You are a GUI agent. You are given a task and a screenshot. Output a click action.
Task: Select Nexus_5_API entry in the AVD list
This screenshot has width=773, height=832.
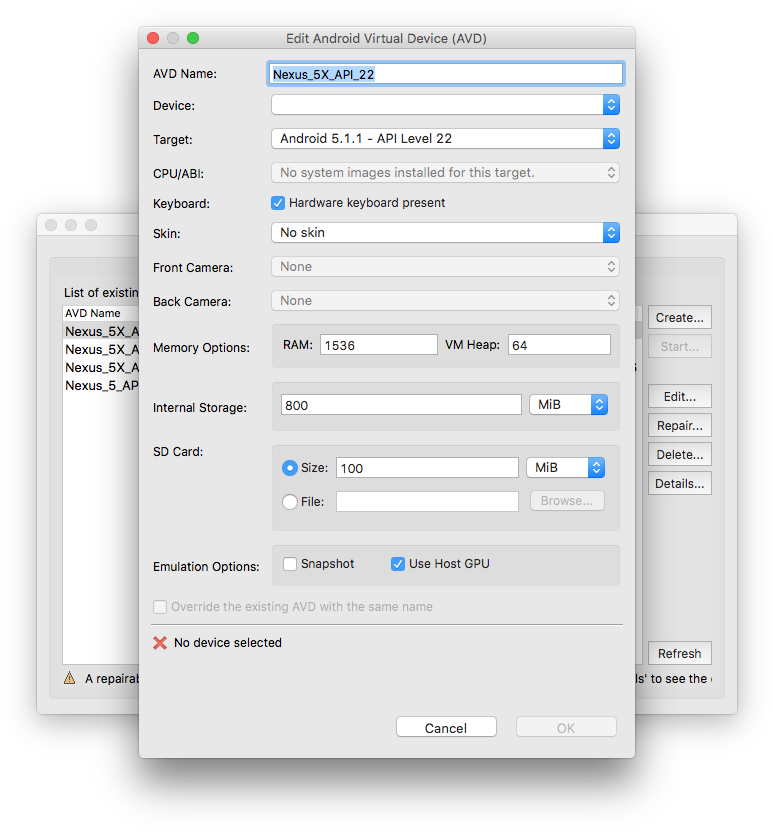pos(100,386)
